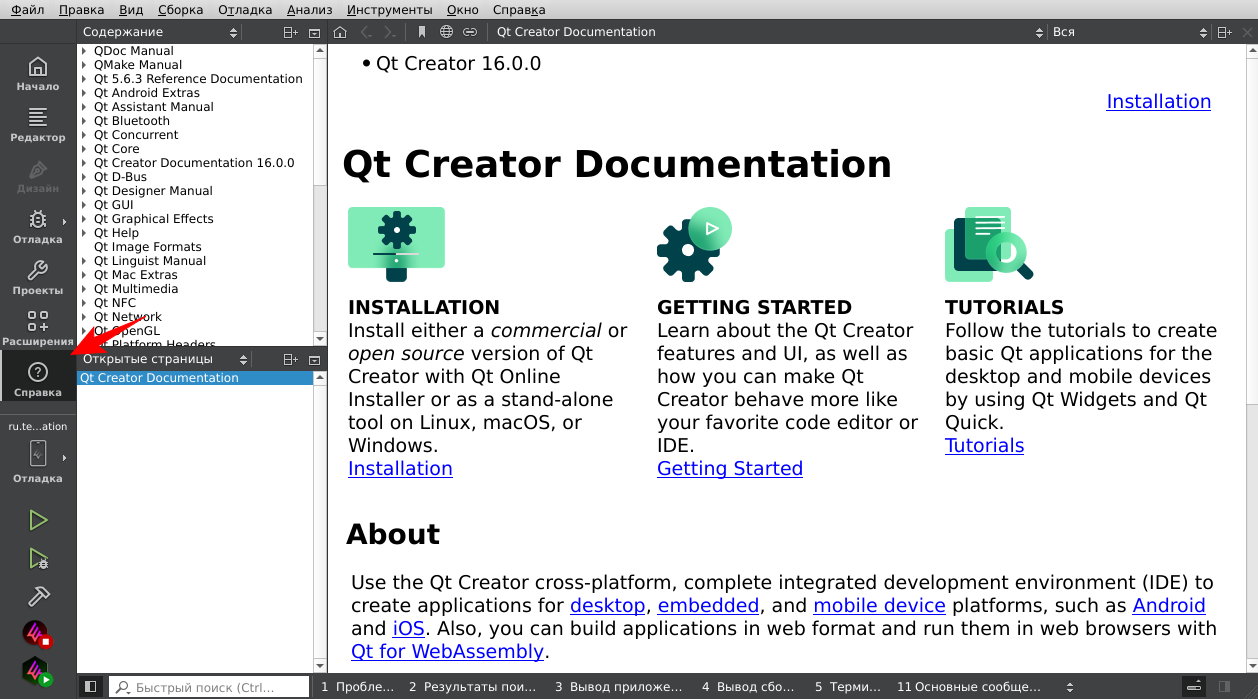This screenshot has height=699, width=1258.
Task: Navigate back in help history
Action: [x=366, y=32]
